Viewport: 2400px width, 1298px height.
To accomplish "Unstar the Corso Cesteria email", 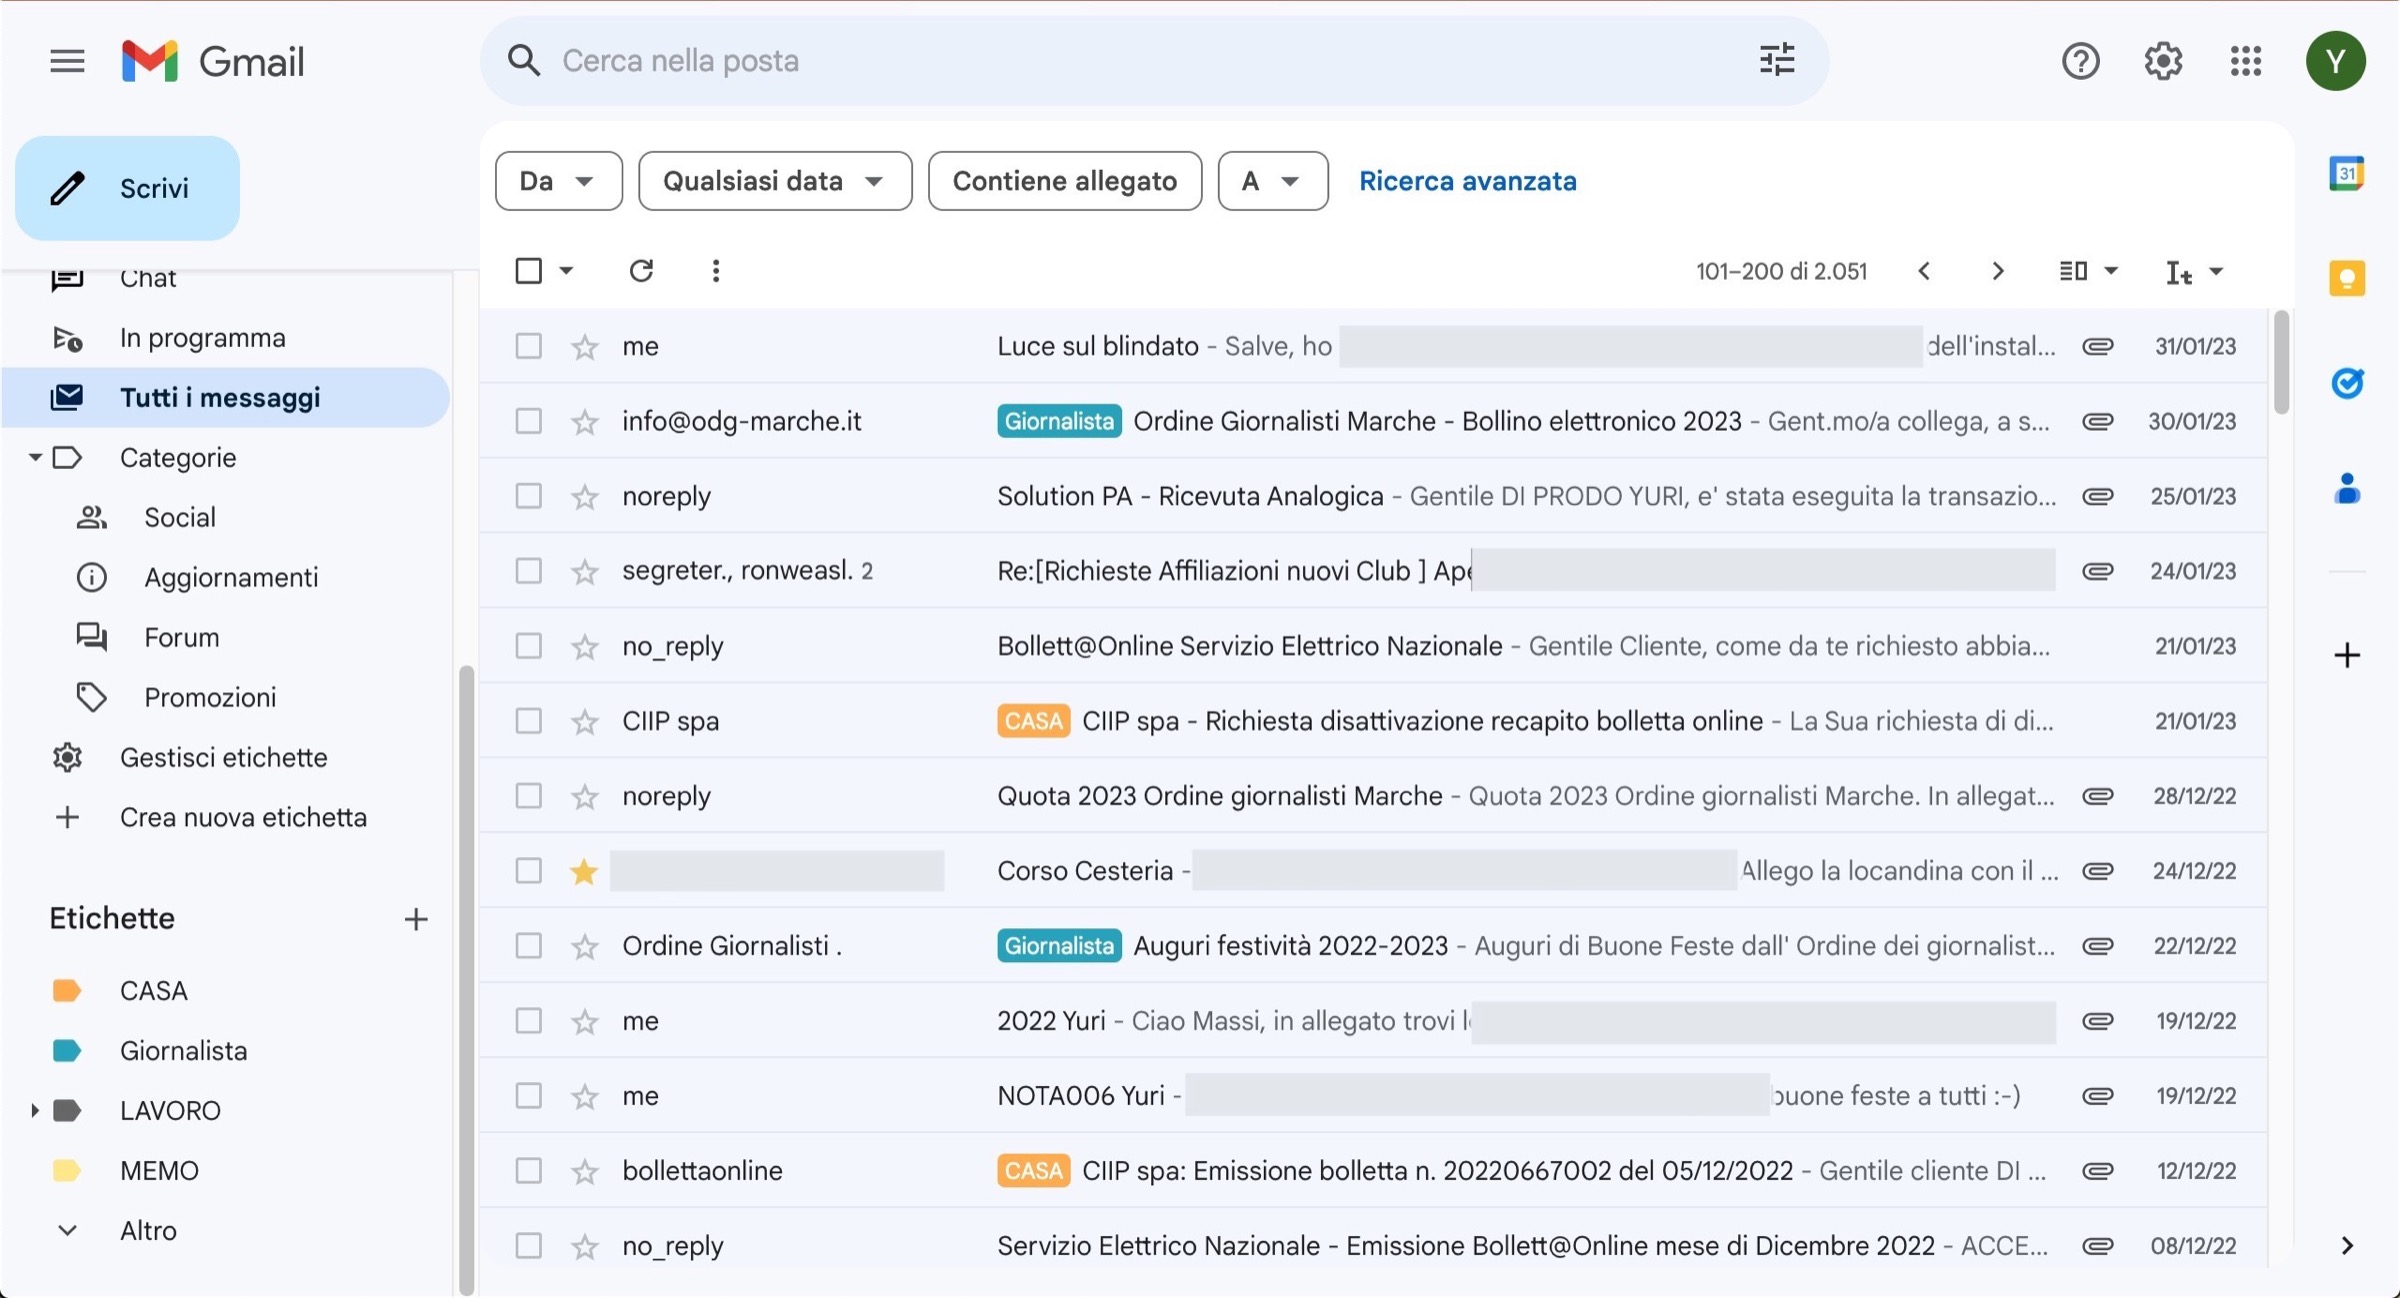I will click(x=584, y=871).
